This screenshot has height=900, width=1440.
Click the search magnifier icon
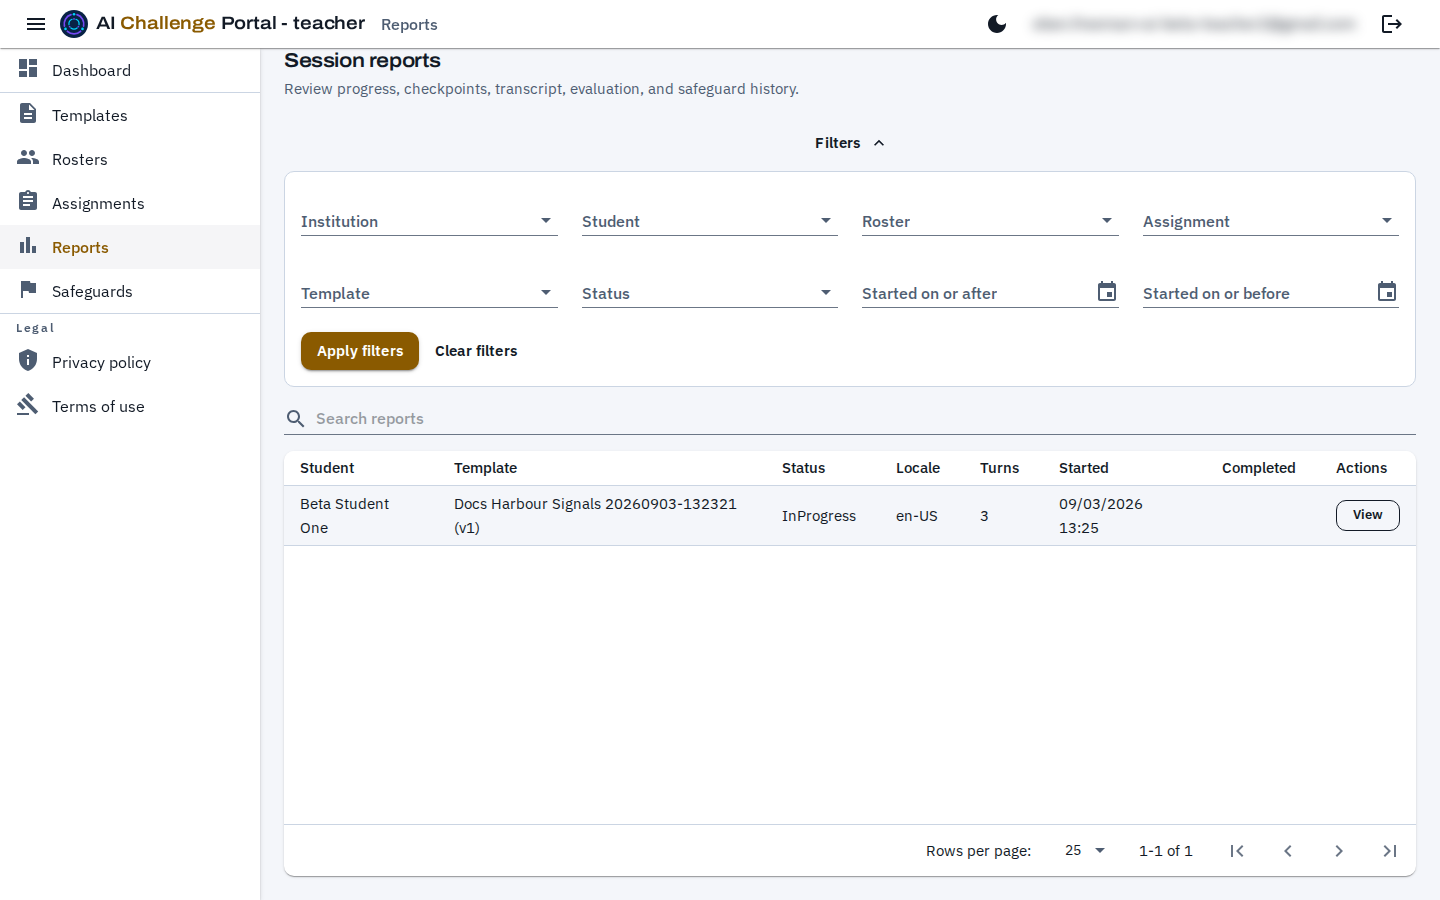(296, 419)
